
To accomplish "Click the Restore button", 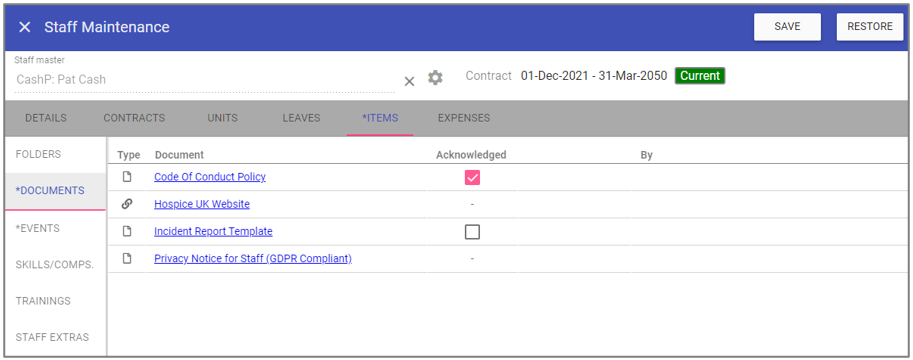I will point(870,27).
